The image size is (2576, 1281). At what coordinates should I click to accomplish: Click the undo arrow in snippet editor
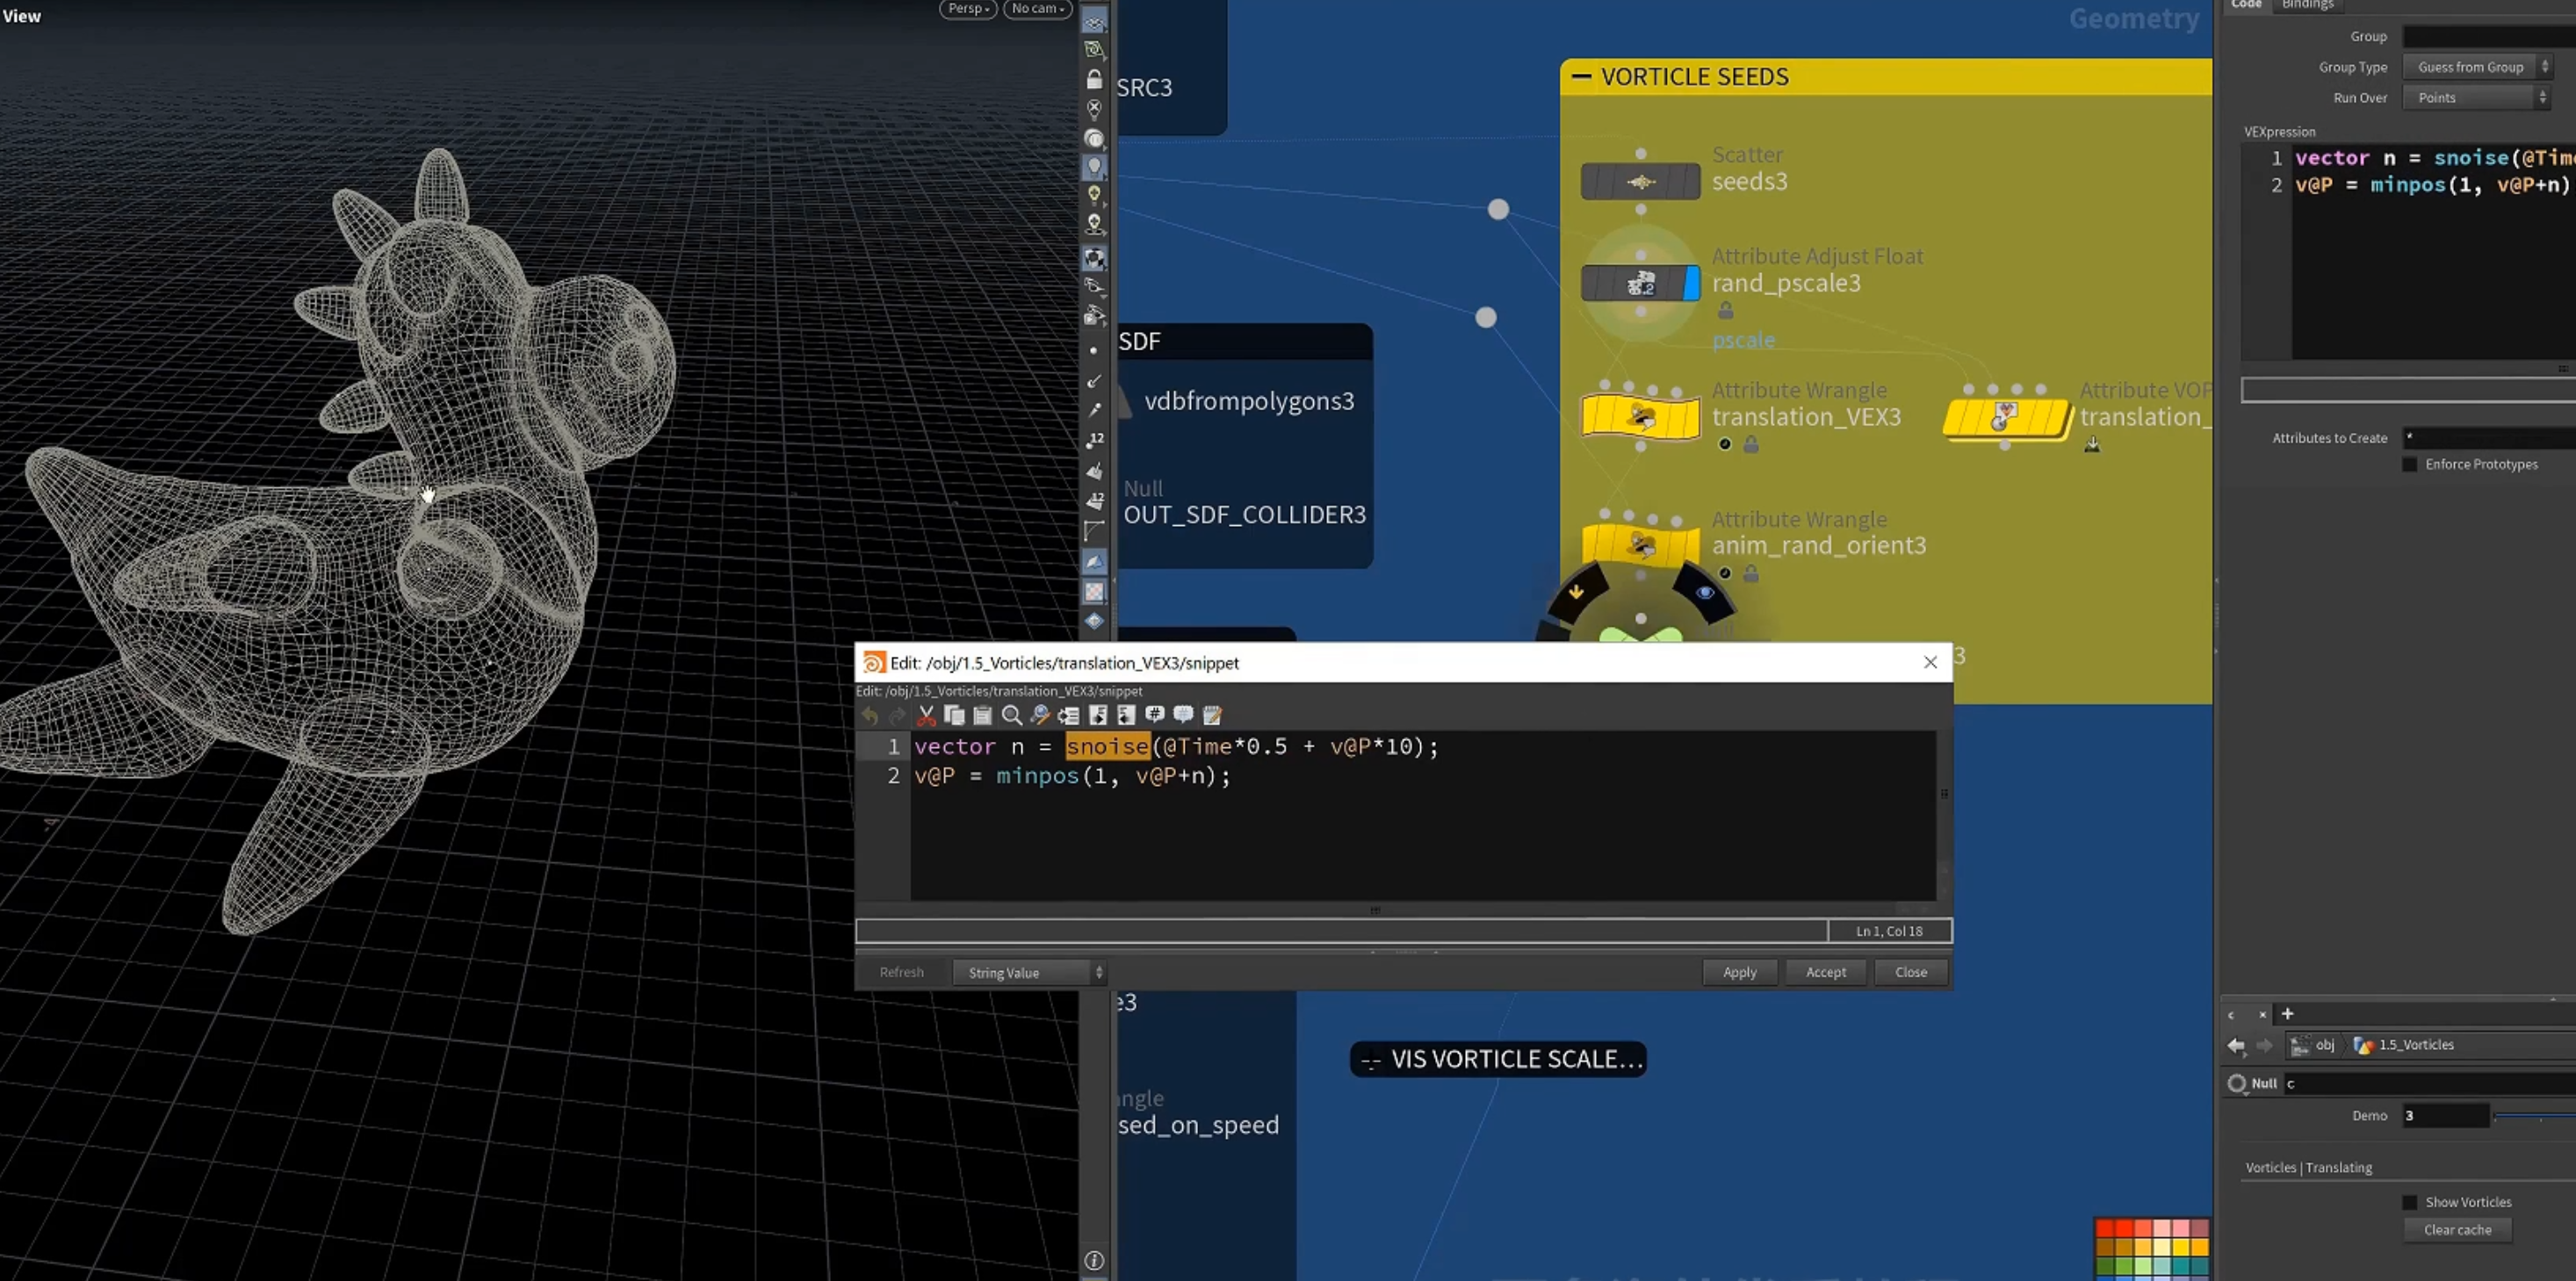point(870,715)
